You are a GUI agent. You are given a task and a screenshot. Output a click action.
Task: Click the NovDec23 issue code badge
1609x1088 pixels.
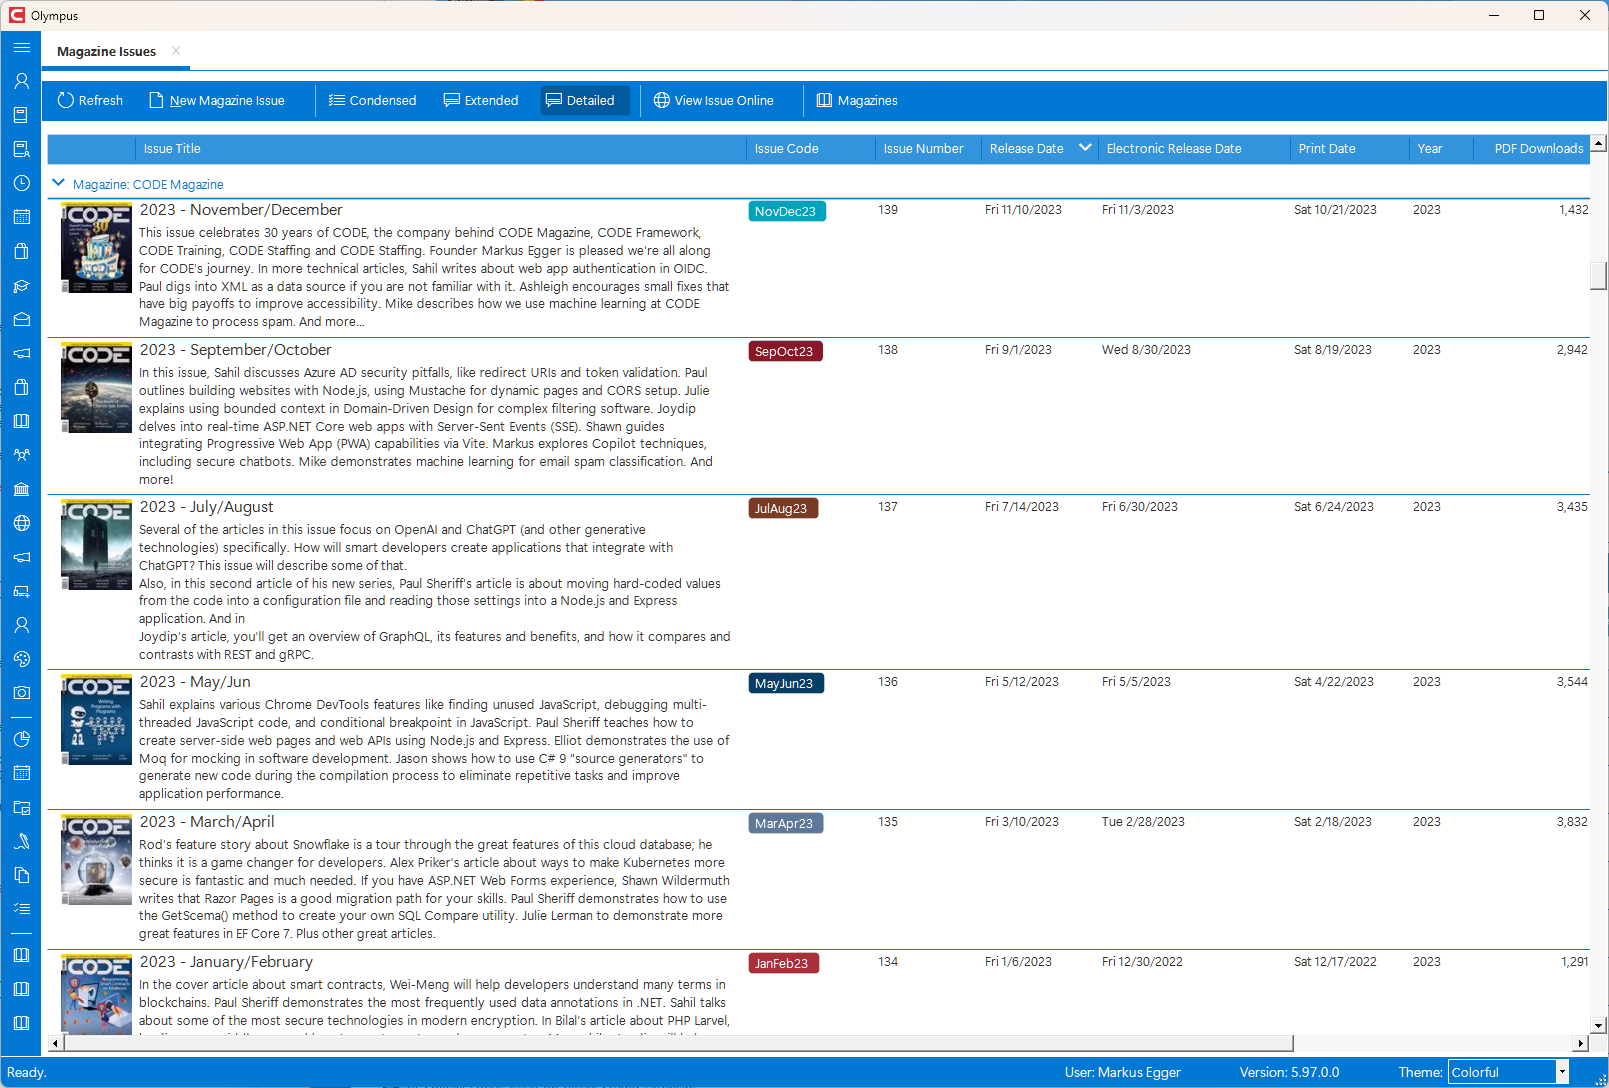click(x=787, y=211)
